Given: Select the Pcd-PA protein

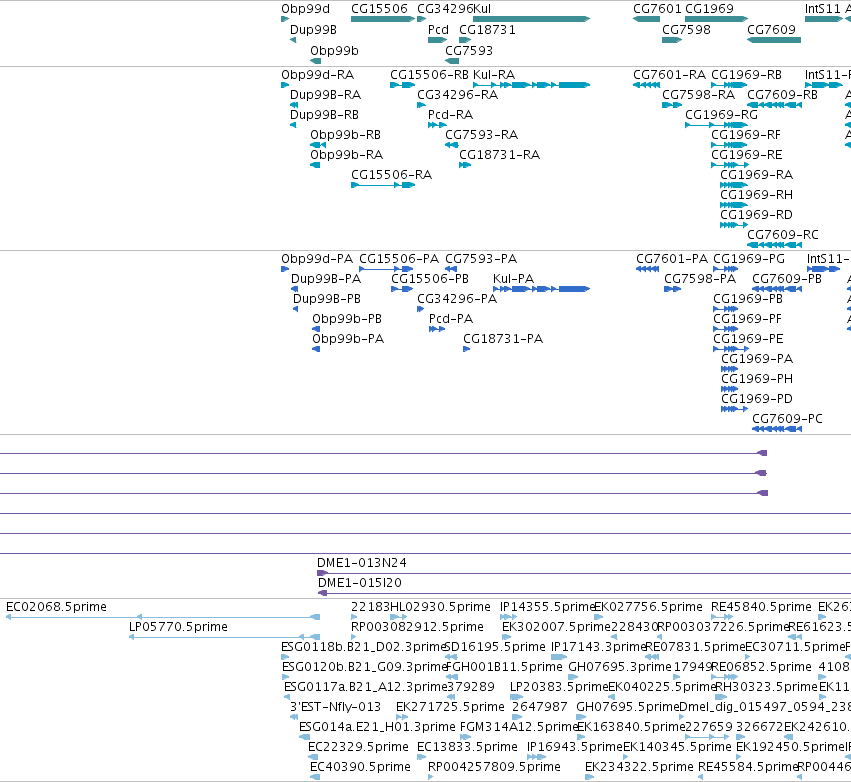Looking at the screenshot, I should pos(437,329).
